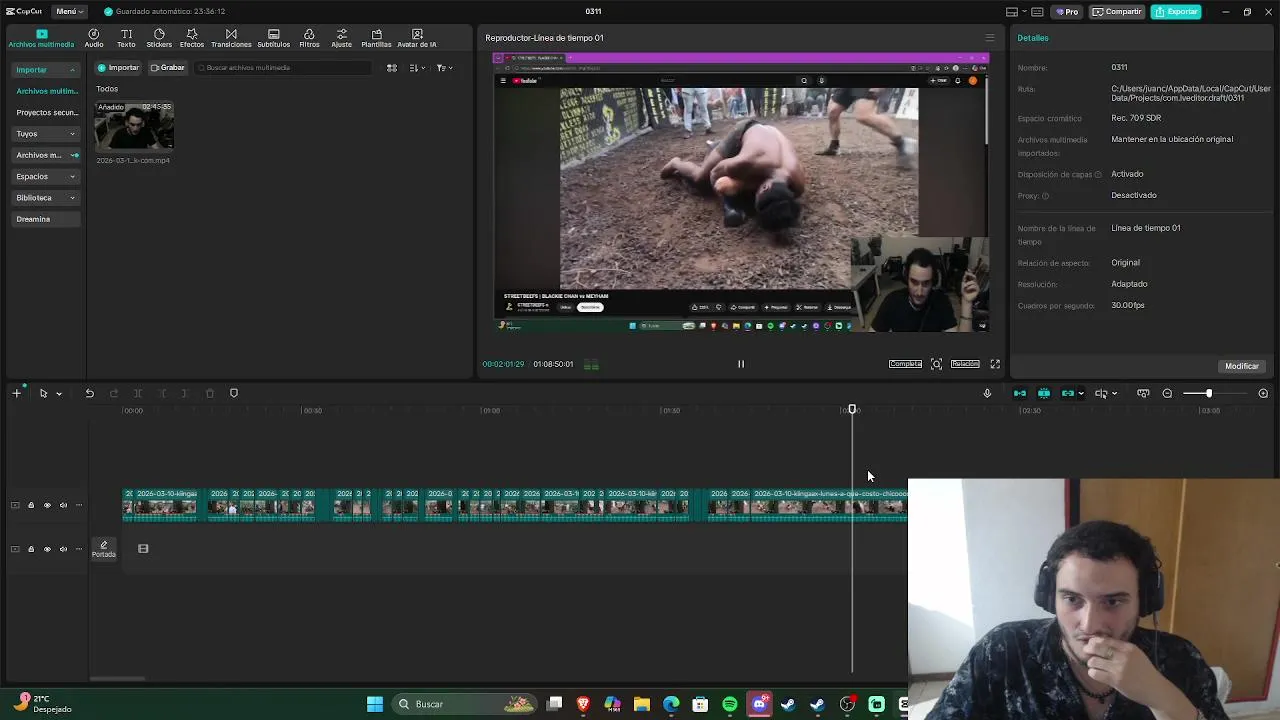Switch to the Stickers tab
This screenshot has width=1280, height=720.
click(159, 38)
